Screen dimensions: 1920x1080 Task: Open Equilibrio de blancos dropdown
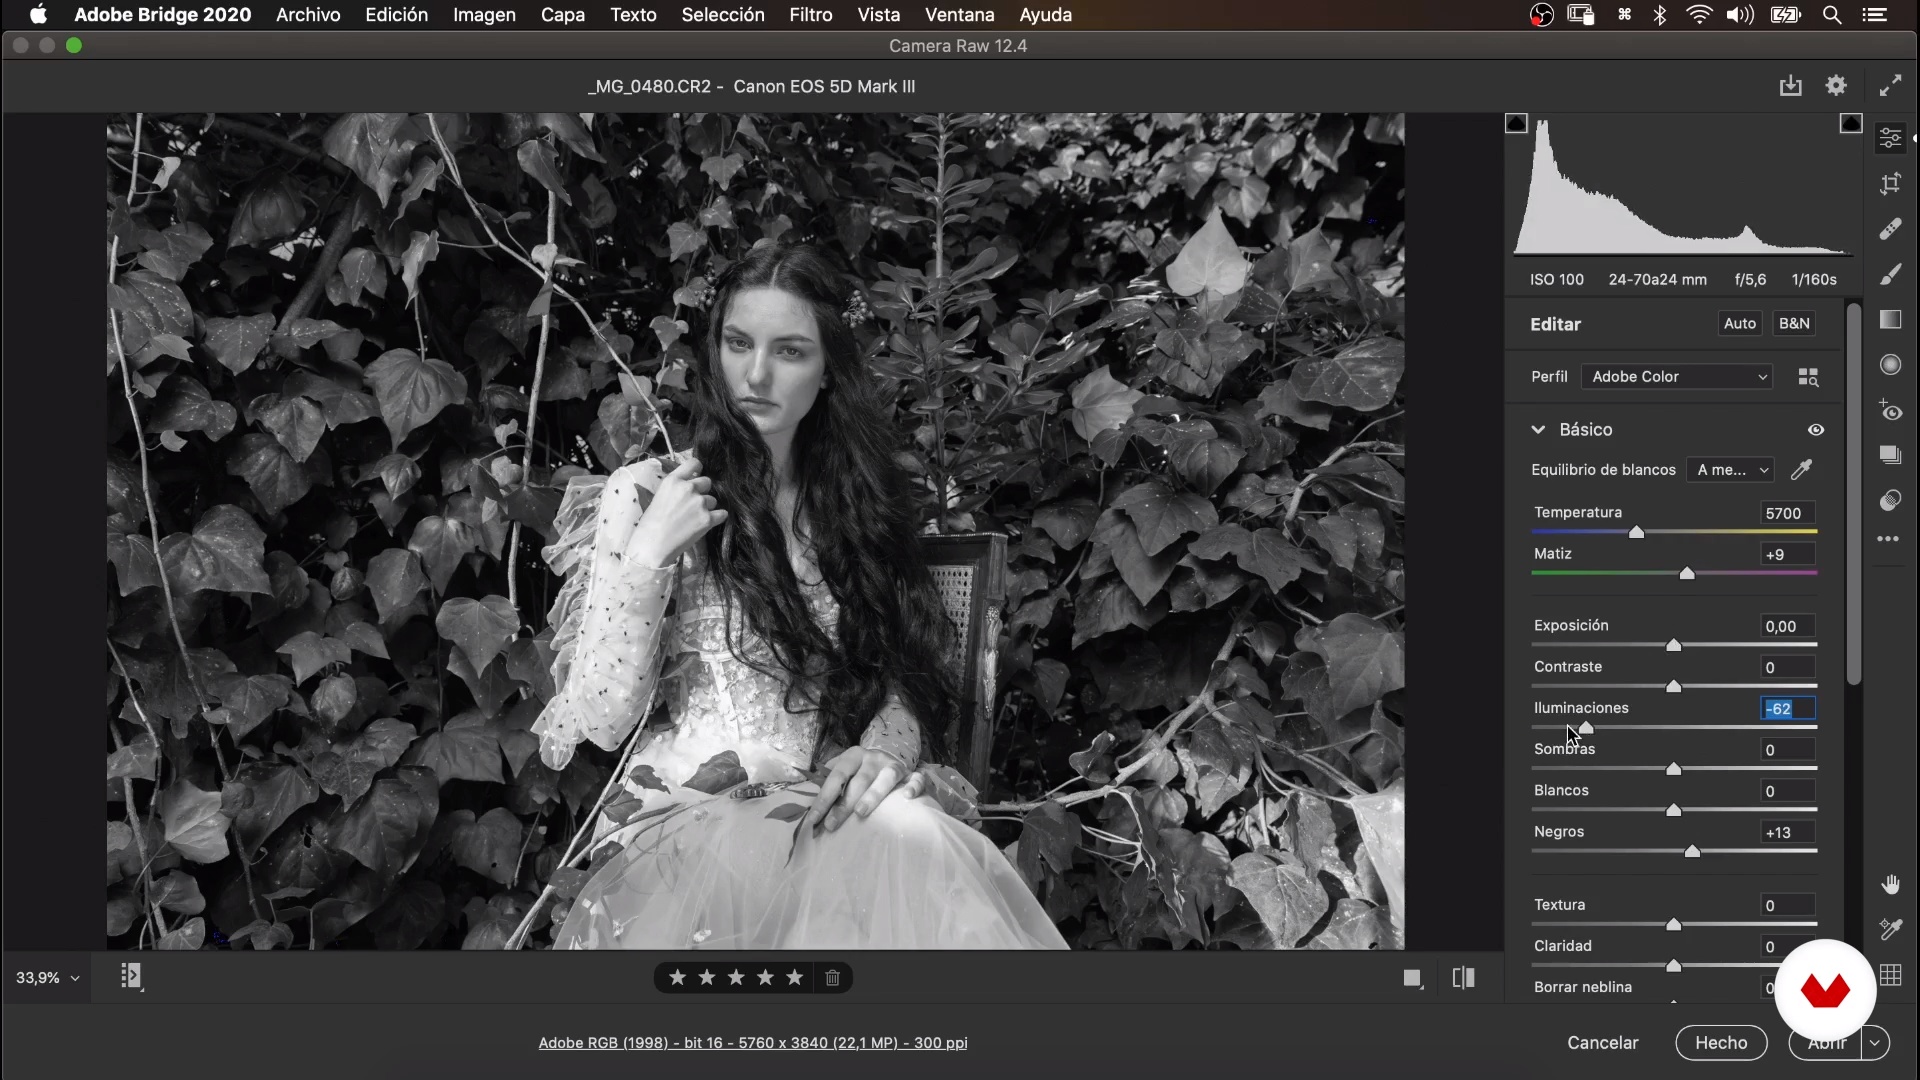pos(1731,470)
